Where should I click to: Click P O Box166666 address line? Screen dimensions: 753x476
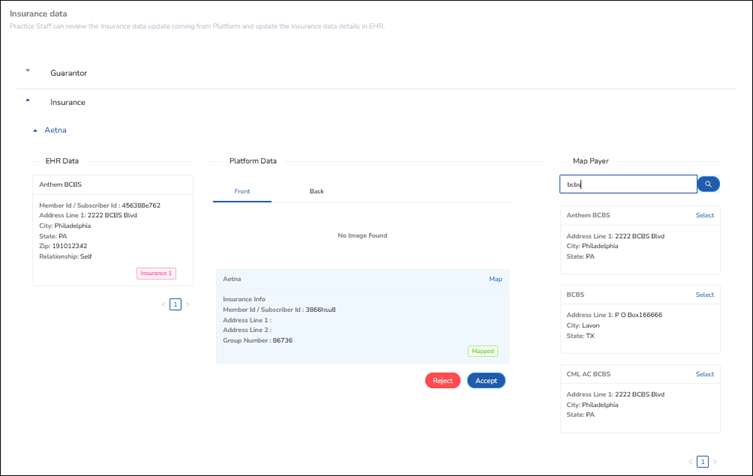click(x=614, y=315)
